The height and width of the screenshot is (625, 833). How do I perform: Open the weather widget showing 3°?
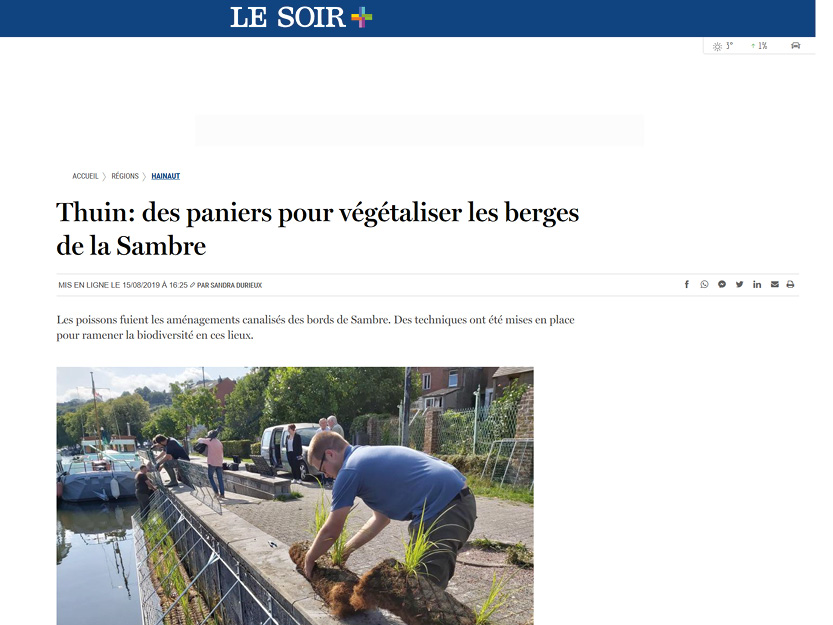click(x=722, y=46)
